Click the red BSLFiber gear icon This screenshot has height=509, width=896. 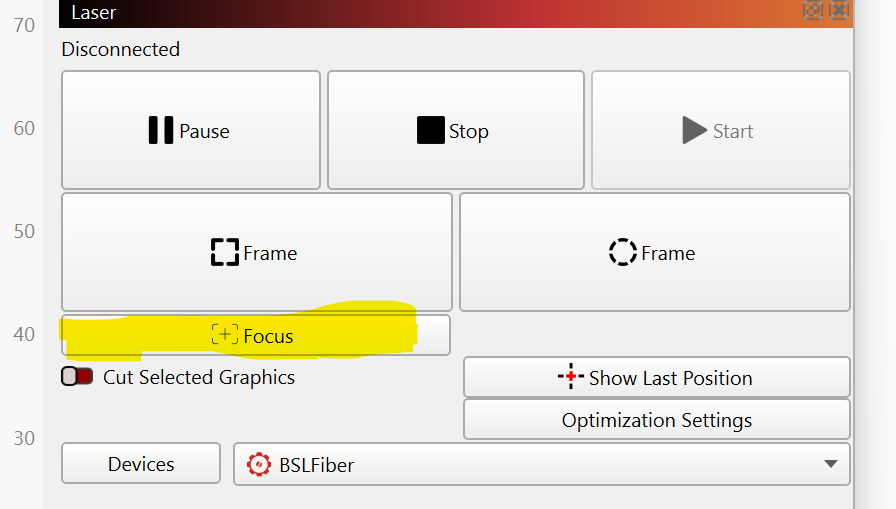(x=259, y=464)
